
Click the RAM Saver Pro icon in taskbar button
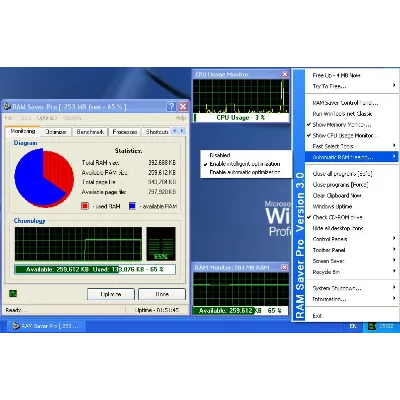click(x=15, y=326)
